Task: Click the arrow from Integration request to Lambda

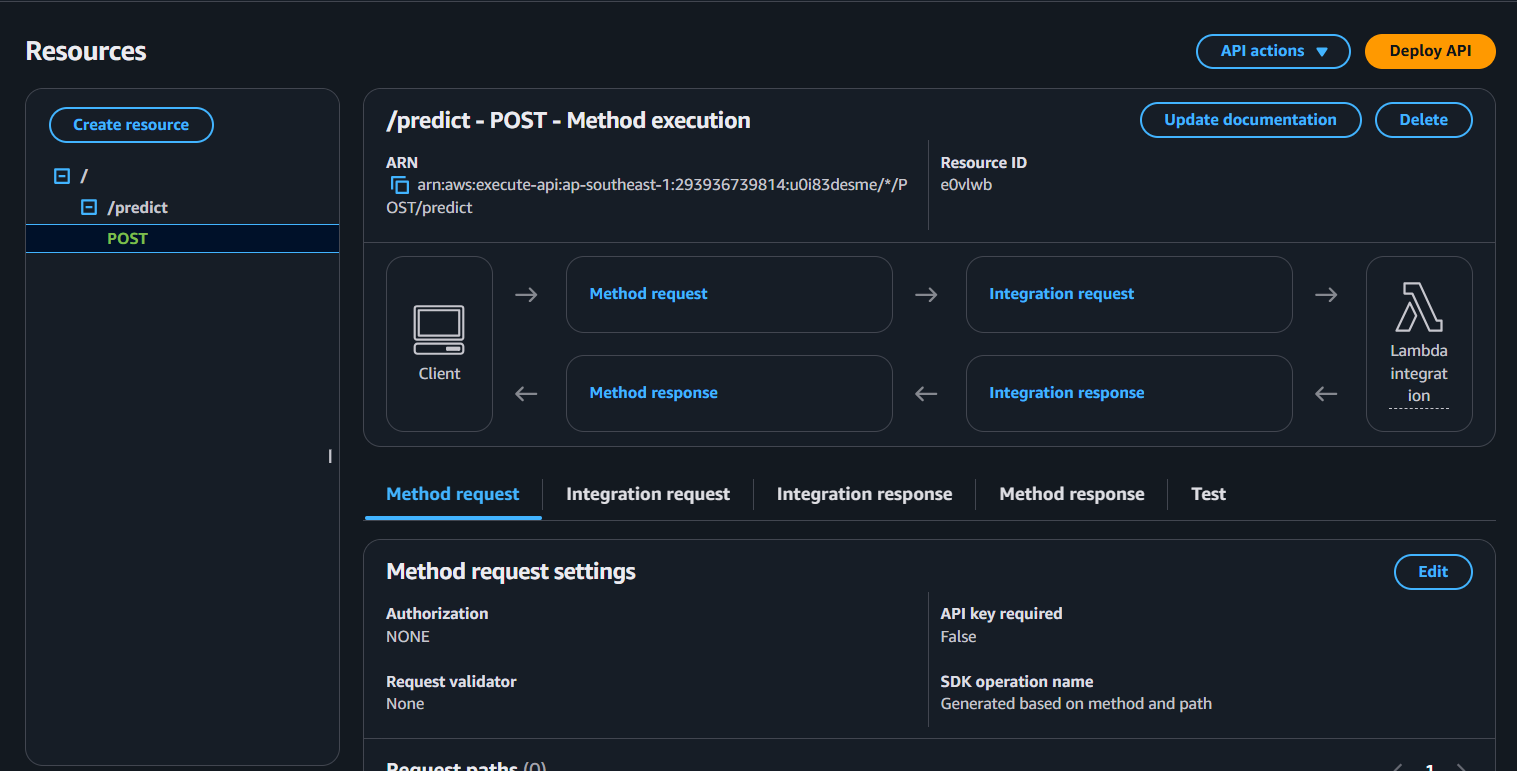Action: [1326, 295]
